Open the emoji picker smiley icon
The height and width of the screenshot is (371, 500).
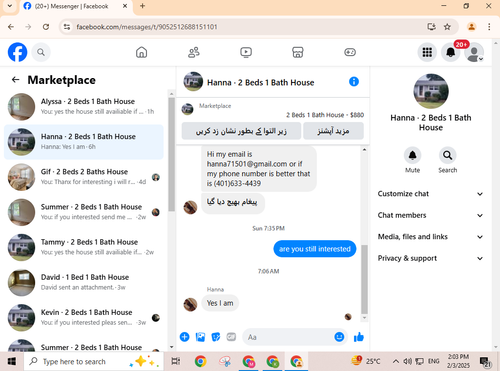(339, 337)
